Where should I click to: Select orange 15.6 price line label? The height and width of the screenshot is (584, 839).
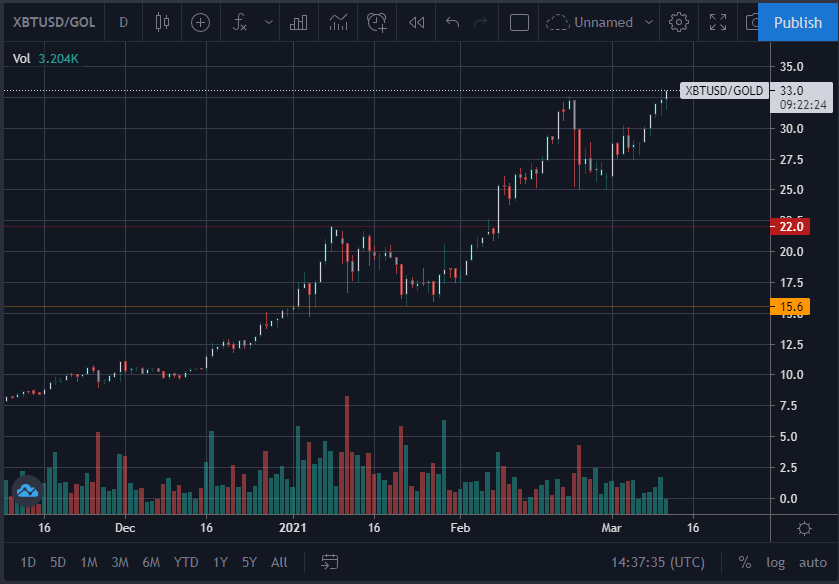coord(790,307)
